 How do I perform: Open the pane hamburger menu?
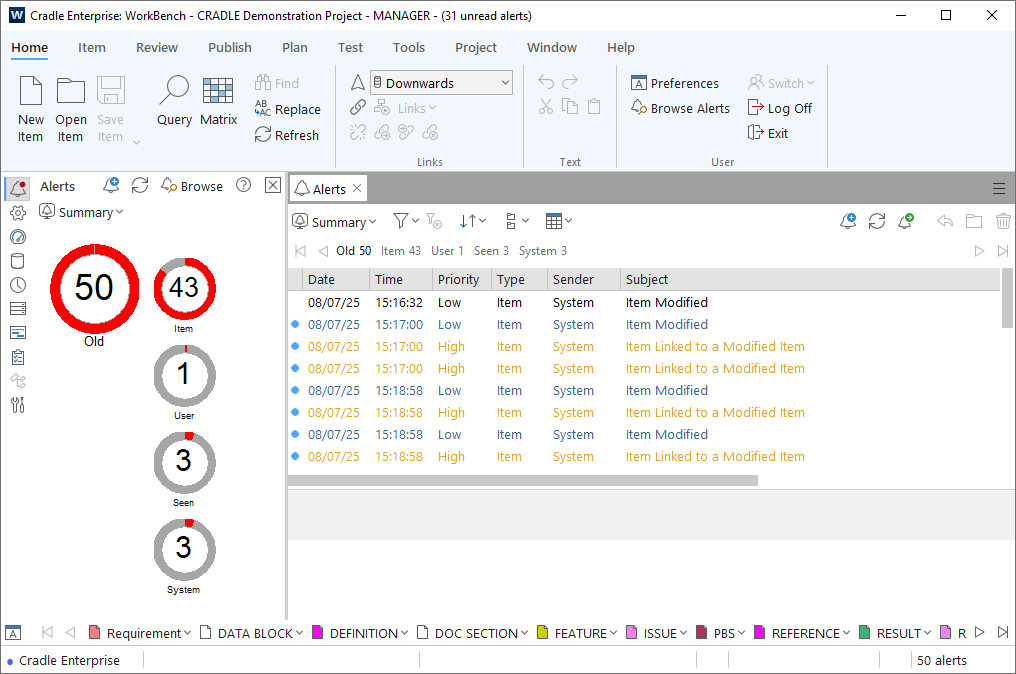point(999,189)
